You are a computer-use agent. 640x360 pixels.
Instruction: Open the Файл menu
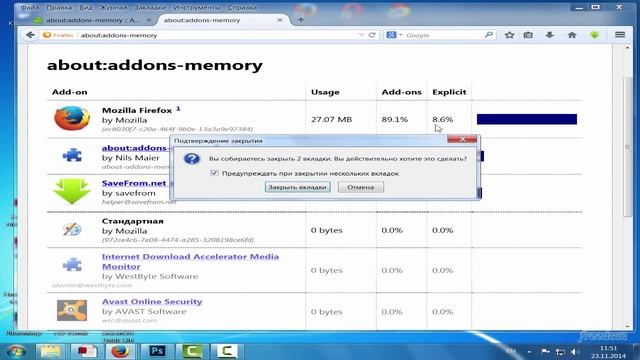(x=29, y=7)
